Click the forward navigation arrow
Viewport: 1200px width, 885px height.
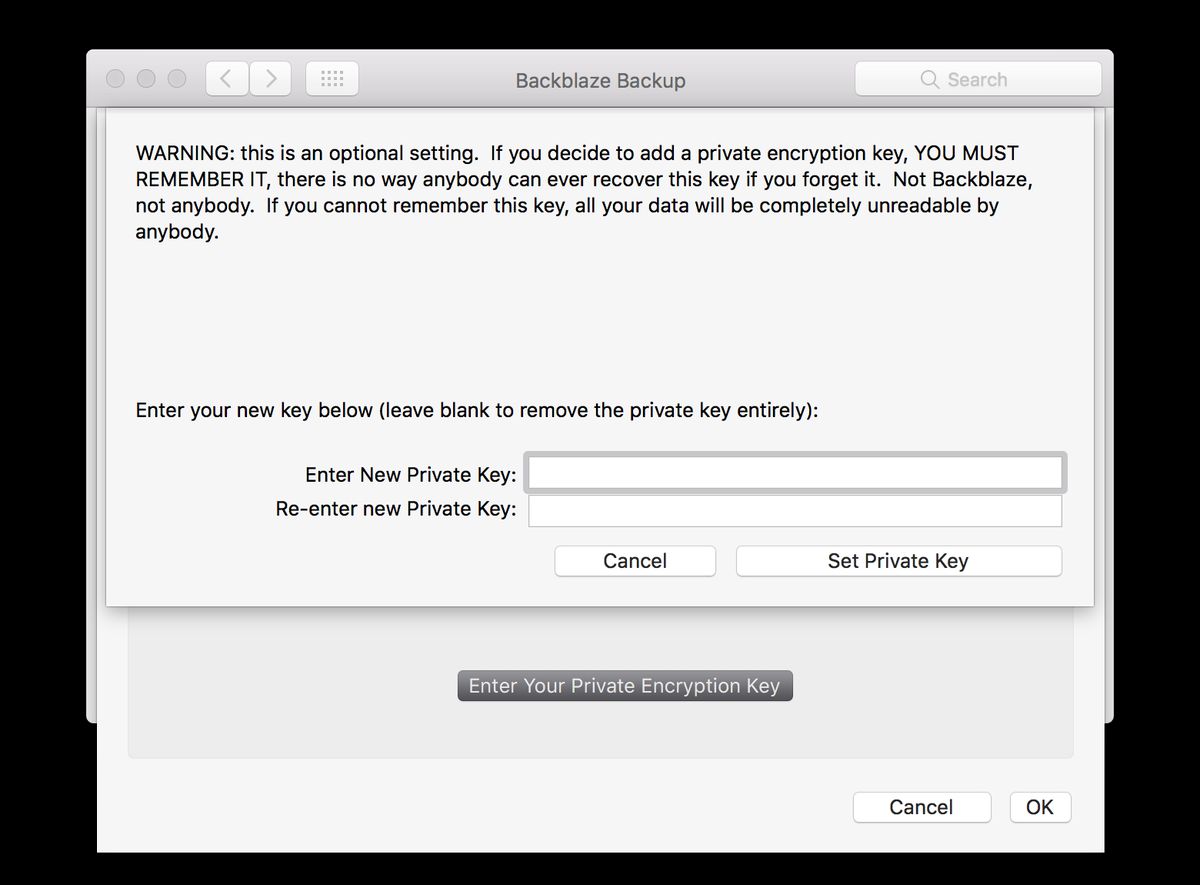[x=270, y=79]
